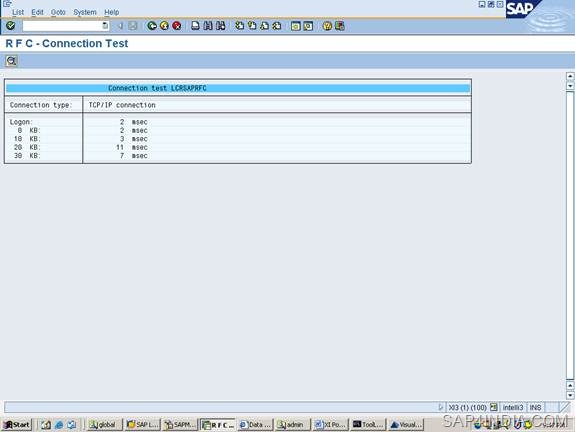The image size is (575, 432).
Task: Click the Windows Start button
Action: [17, 425]
